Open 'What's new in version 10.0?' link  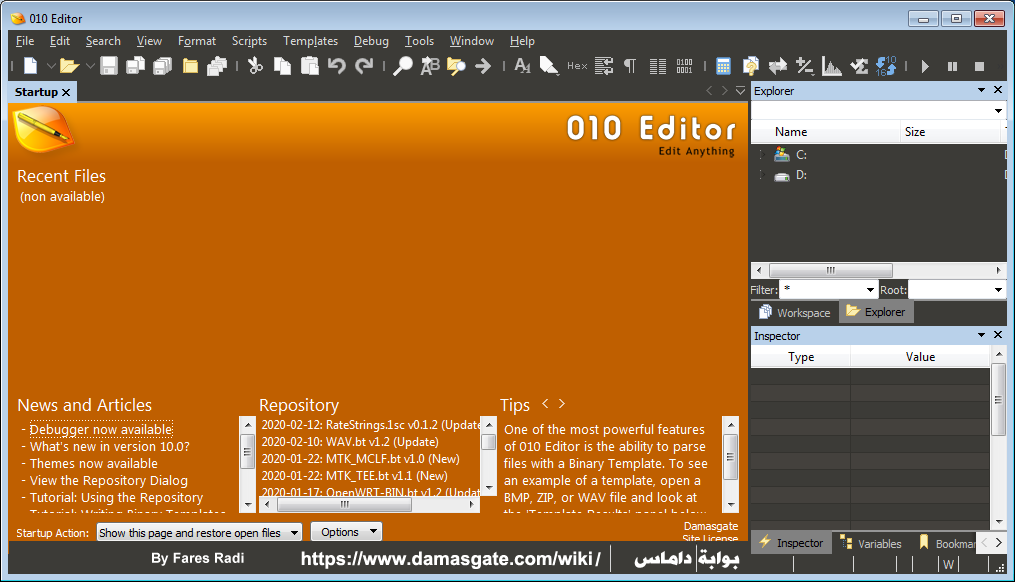109,447
